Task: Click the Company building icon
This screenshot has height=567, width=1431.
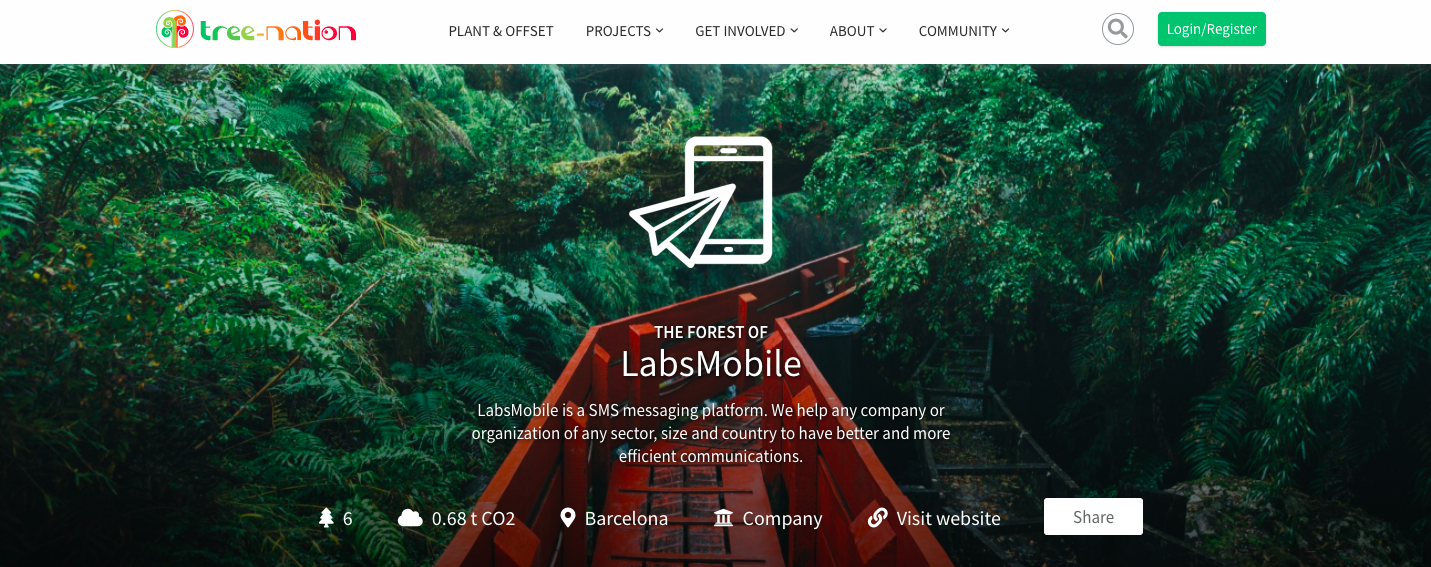Action: click(723, 518)
